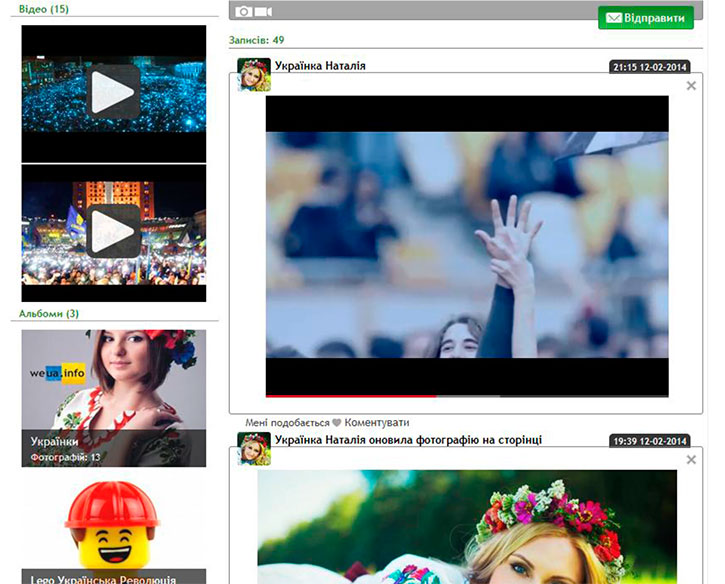Click the Записів: 49 counter
This screenshot has height=584, width=725.
click(257, 40)
